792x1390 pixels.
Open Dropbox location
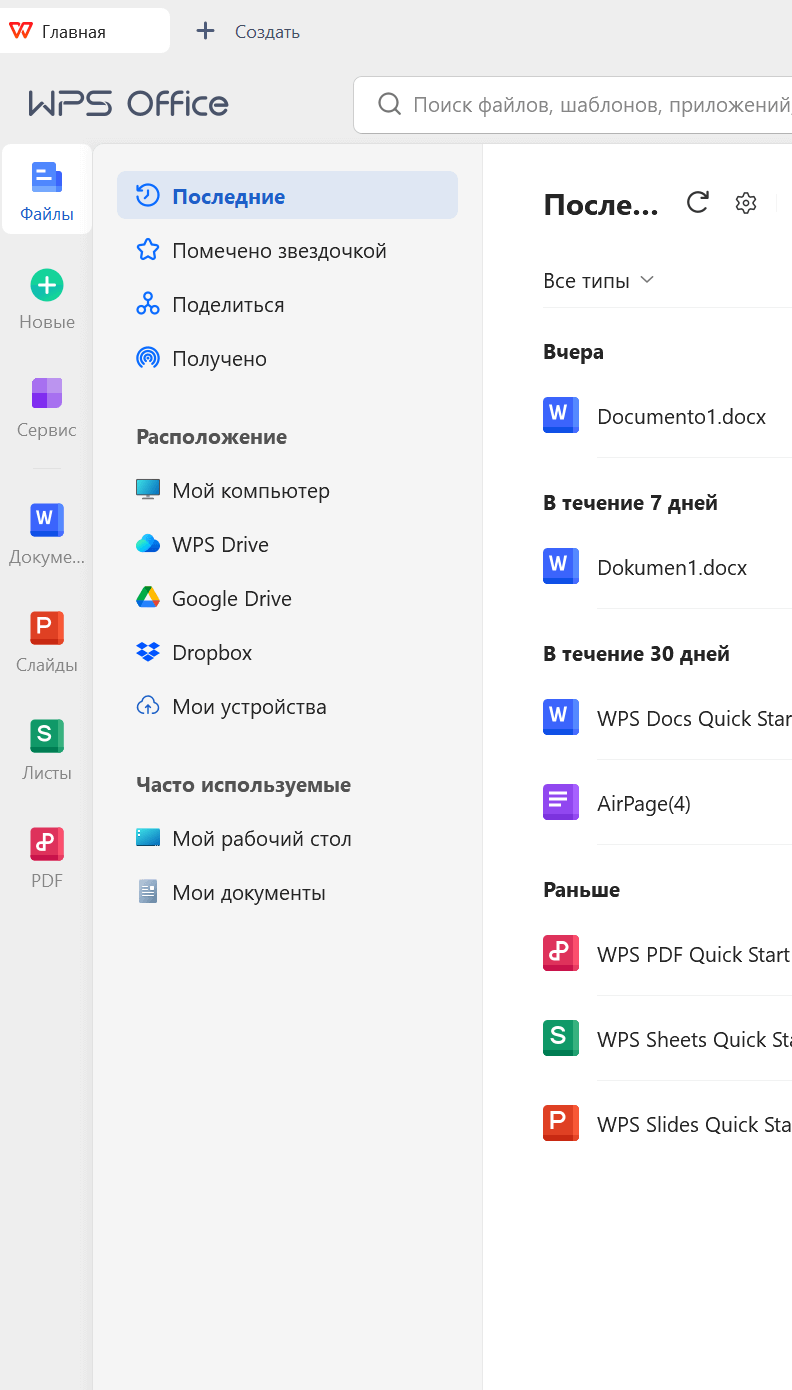(287, 652)
